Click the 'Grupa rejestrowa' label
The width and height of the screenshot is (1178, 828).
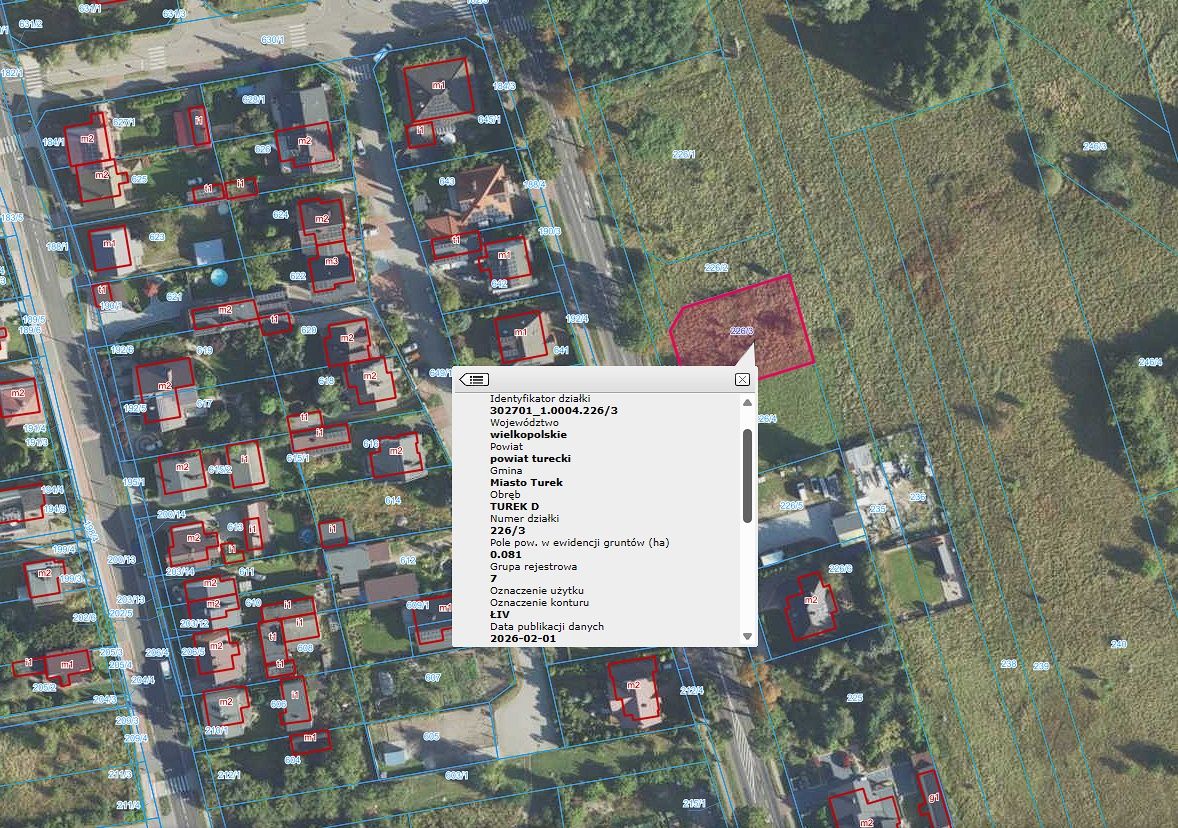pyautogui.click(x=533, y=567)
